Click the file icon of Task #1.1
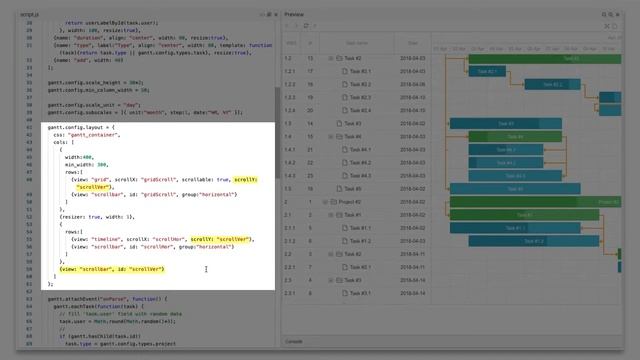 [x=345, y=228]
